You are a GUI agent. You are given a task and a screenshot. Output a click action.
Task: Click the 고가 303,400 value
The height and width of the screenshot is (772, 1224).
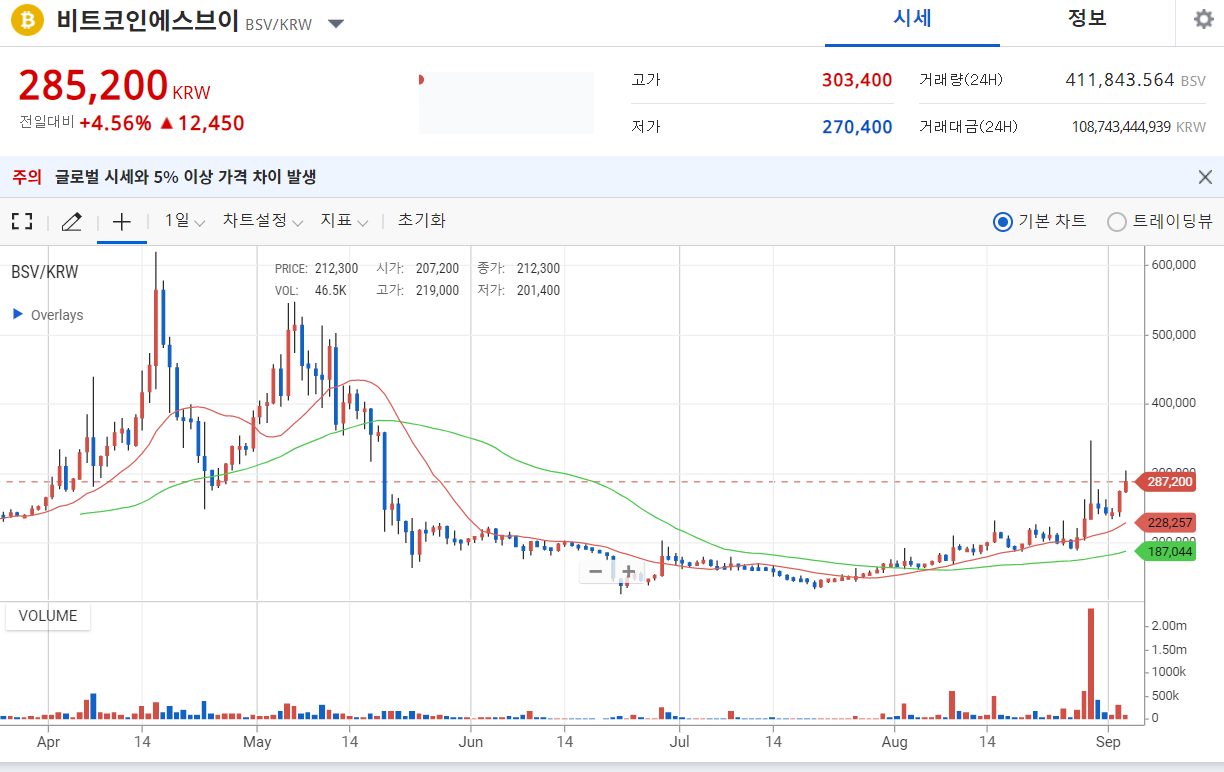pyautogui.click(x=857, y=80)
